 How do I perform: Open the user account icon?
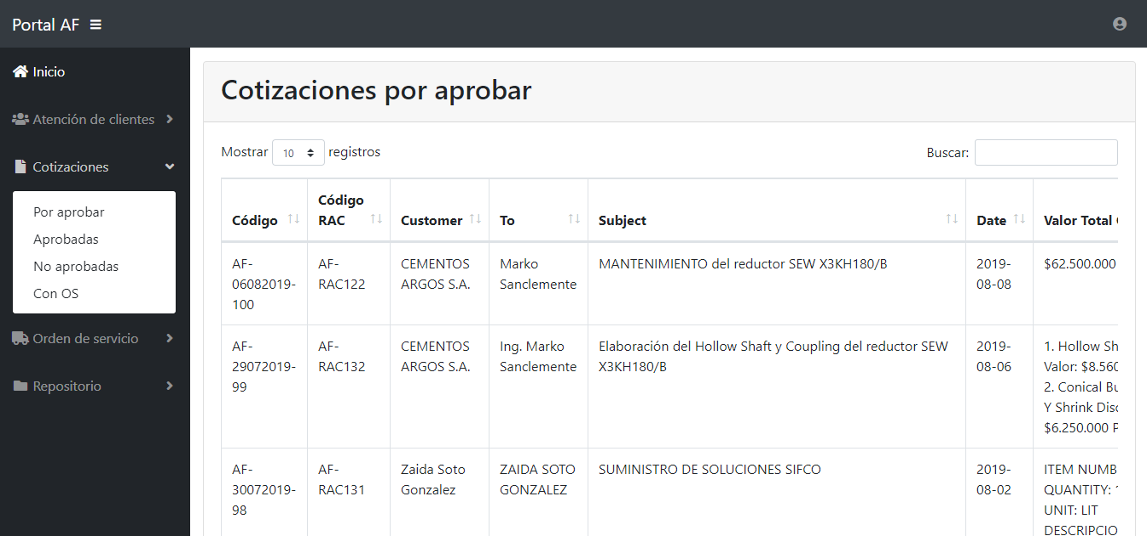[x=1120, y=24]
